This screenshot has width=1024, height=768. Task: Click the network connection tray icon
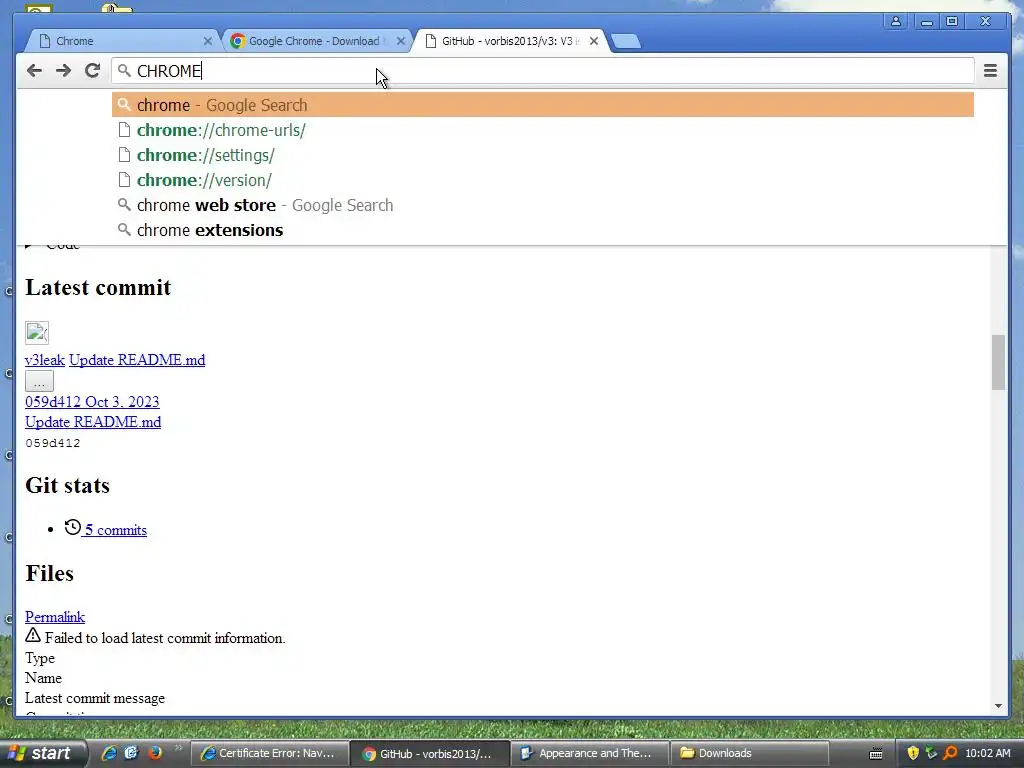931,753
